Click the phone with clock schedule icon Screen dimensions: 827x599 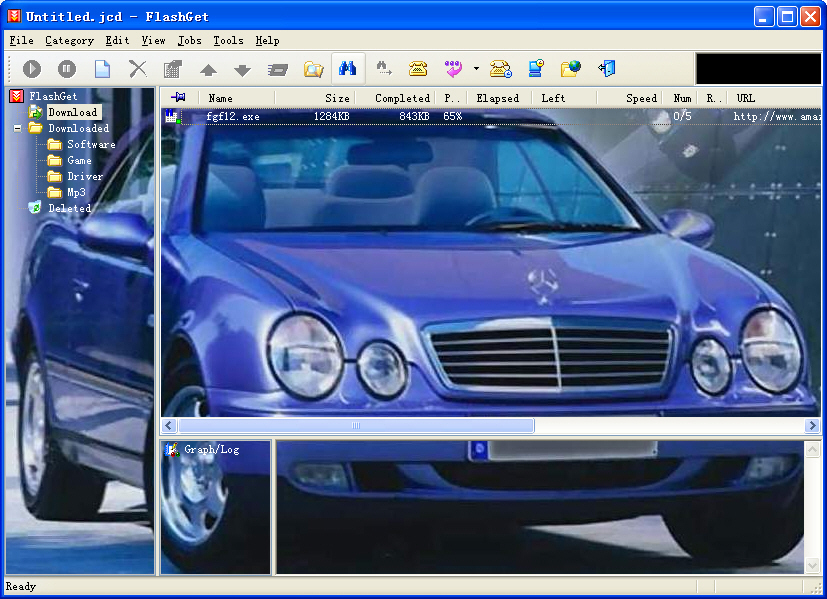pos(501,69)
